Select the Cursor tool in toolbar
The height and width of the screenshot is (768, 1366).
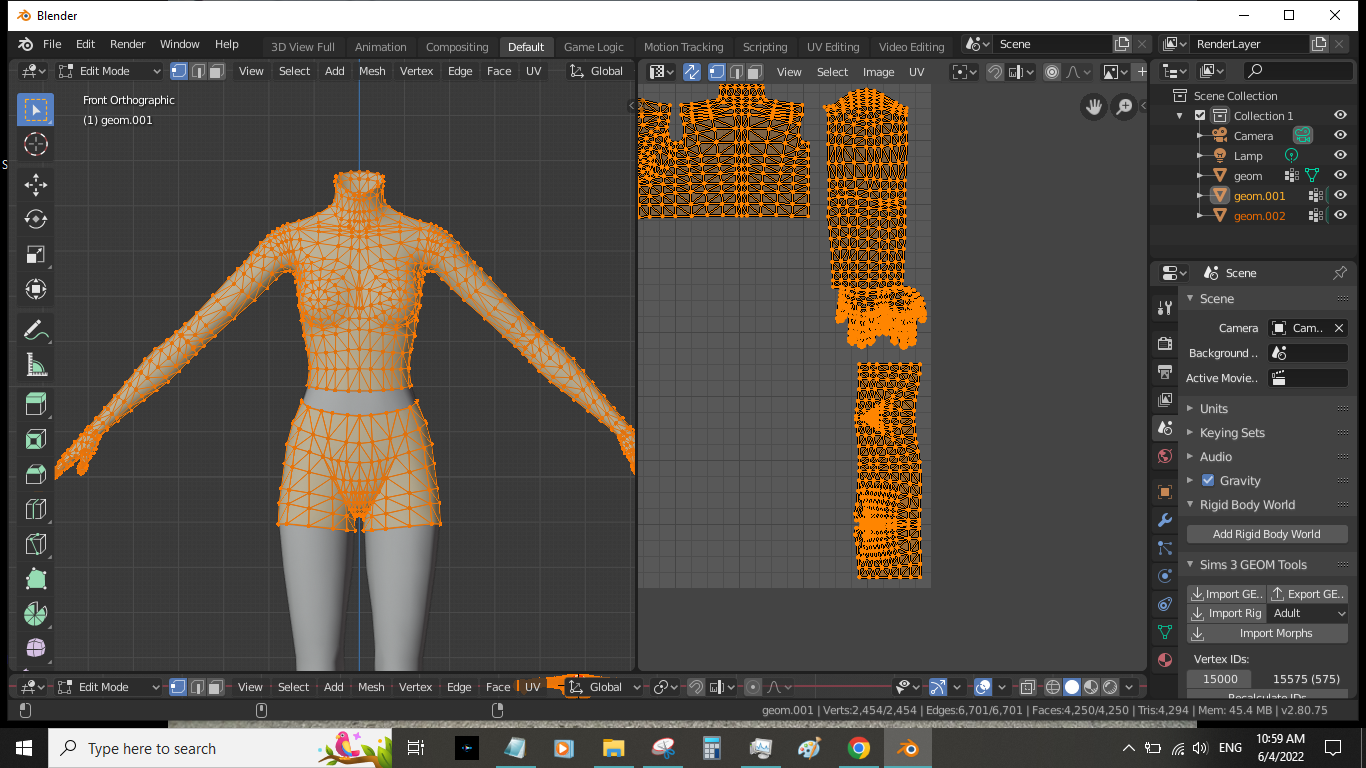pos(35,144)
